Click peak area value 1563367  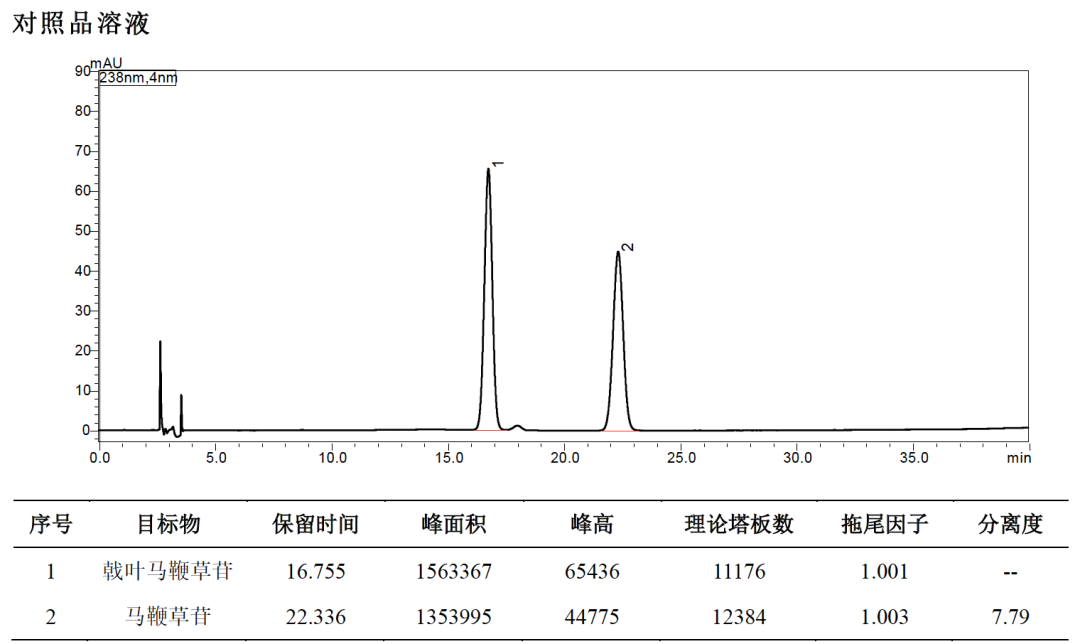[454, 572]
